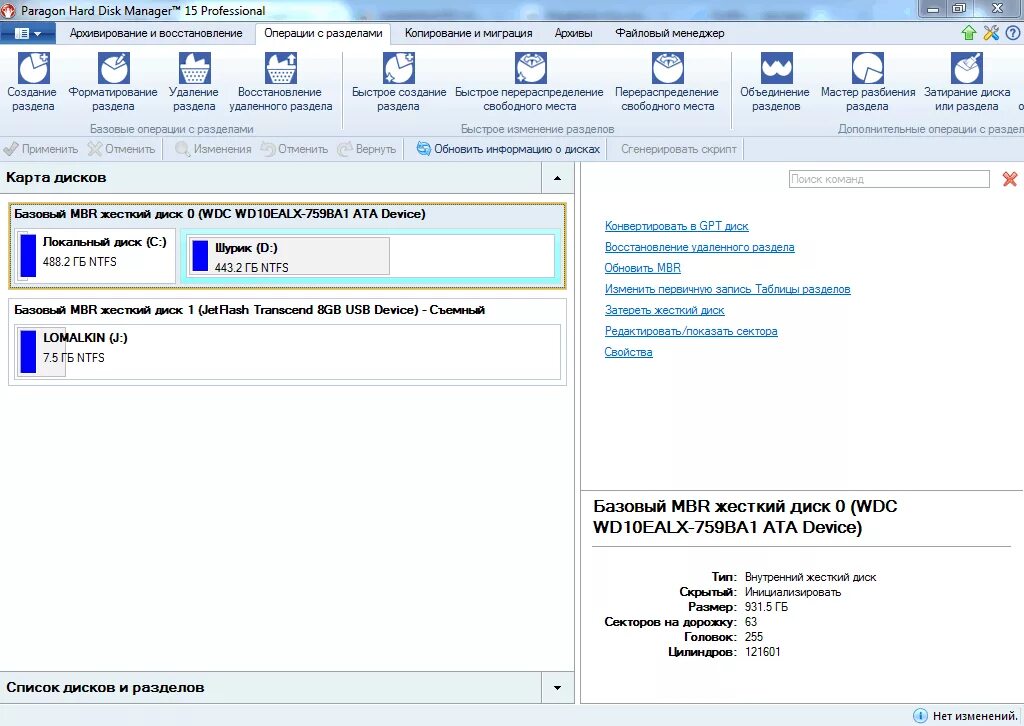Select disk 1 header JetFlash Transcend 8GB

pyautogui.click(x=249, y=309)
